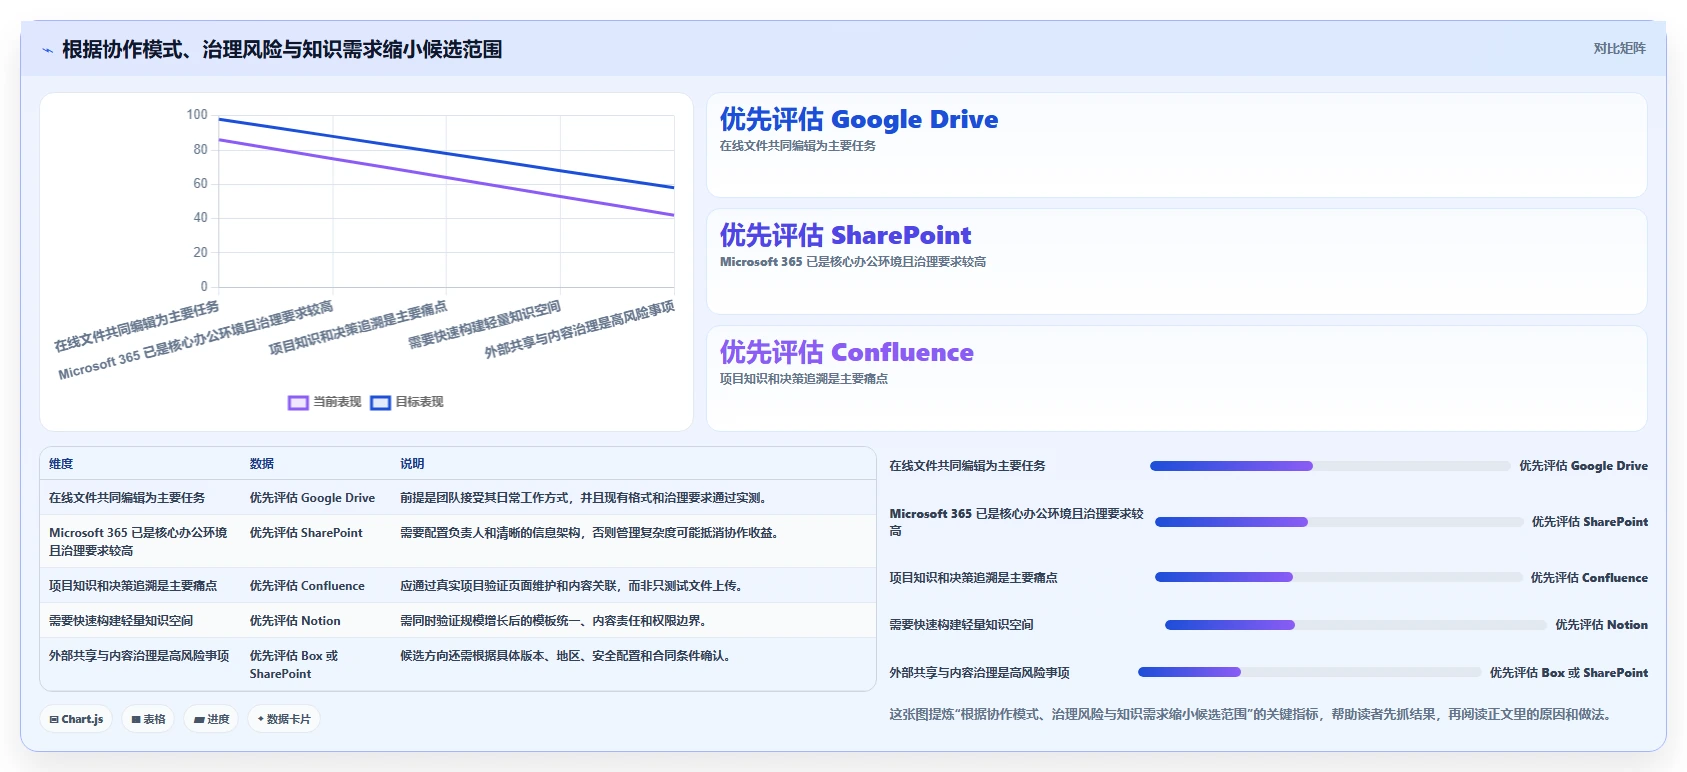Select Microsoft 365 已是核心办公环境 in the table's first column

[x=138, y=542]
